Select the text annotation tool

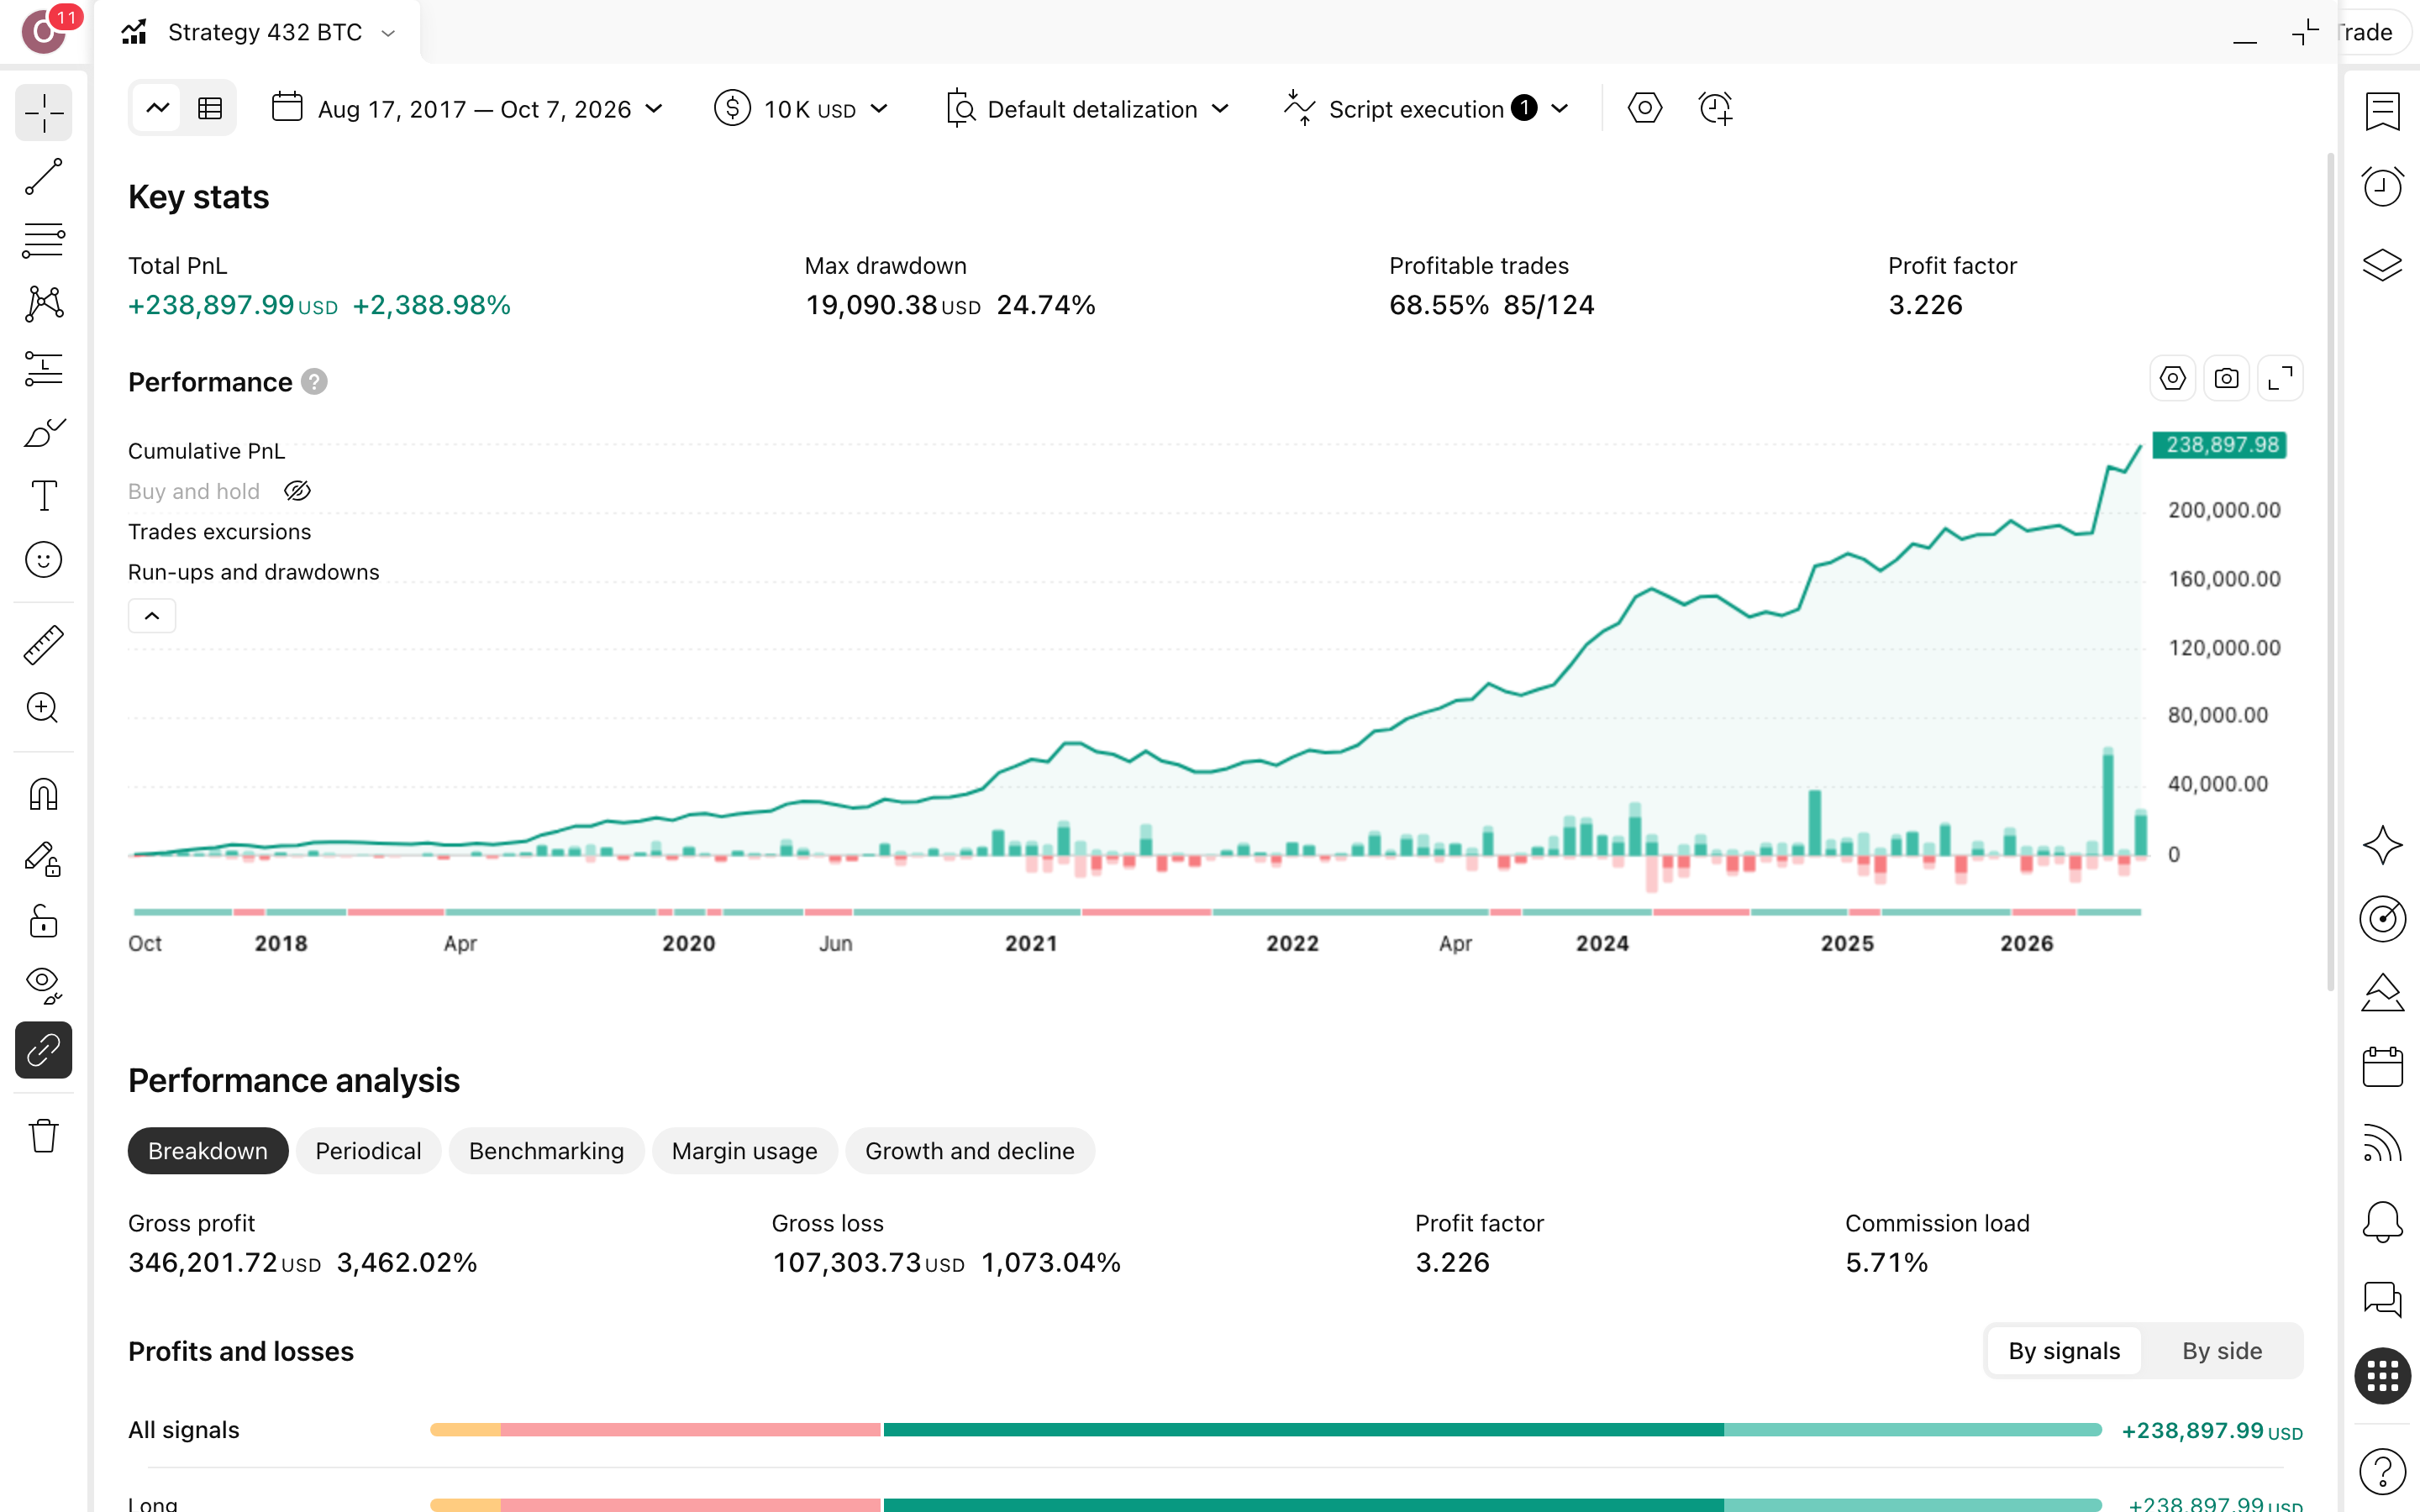[x=44, y=496]
